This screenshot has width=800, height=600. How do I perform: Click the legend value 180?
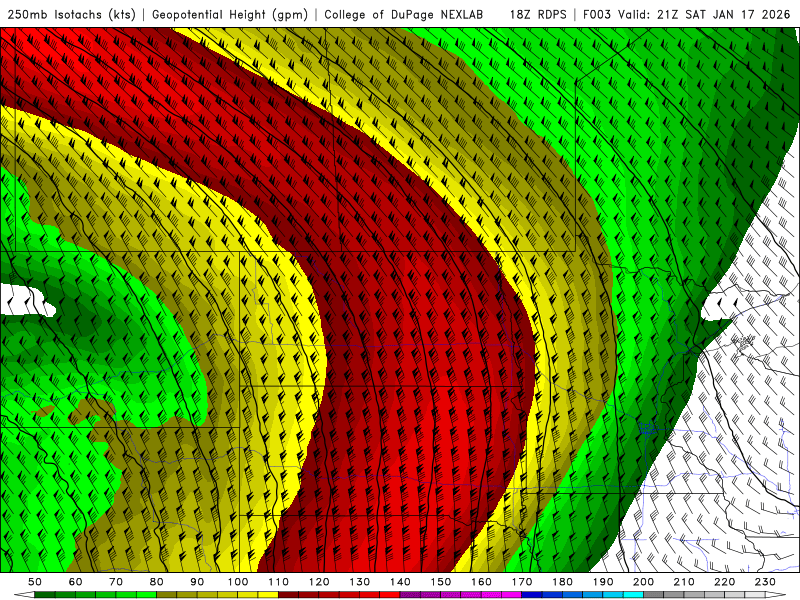(562, 582)
